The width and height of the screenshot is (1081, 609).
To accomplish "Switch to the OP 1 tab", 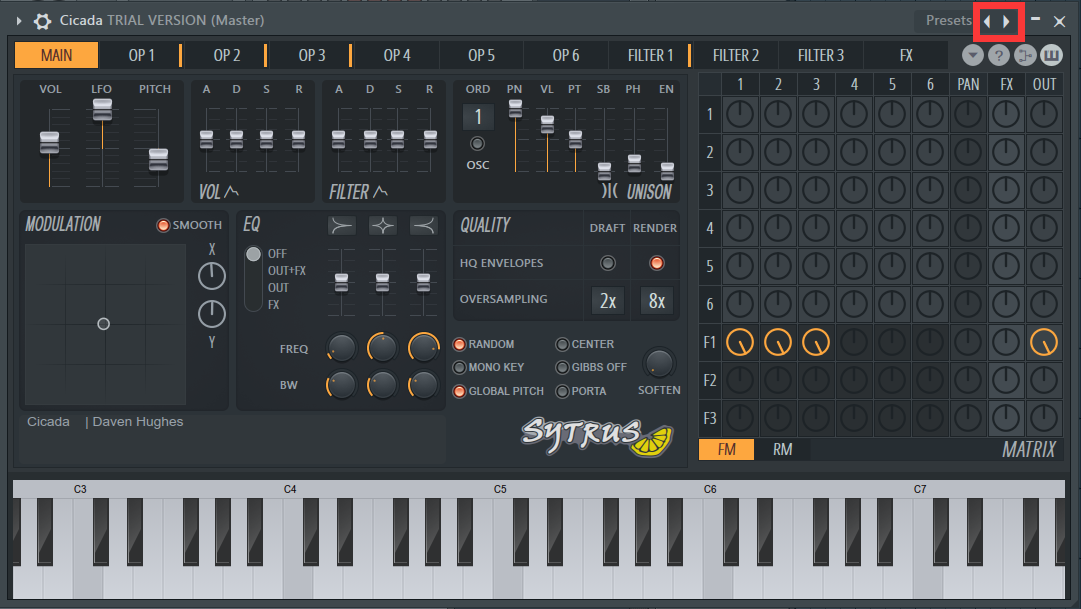I will (141, 55).
